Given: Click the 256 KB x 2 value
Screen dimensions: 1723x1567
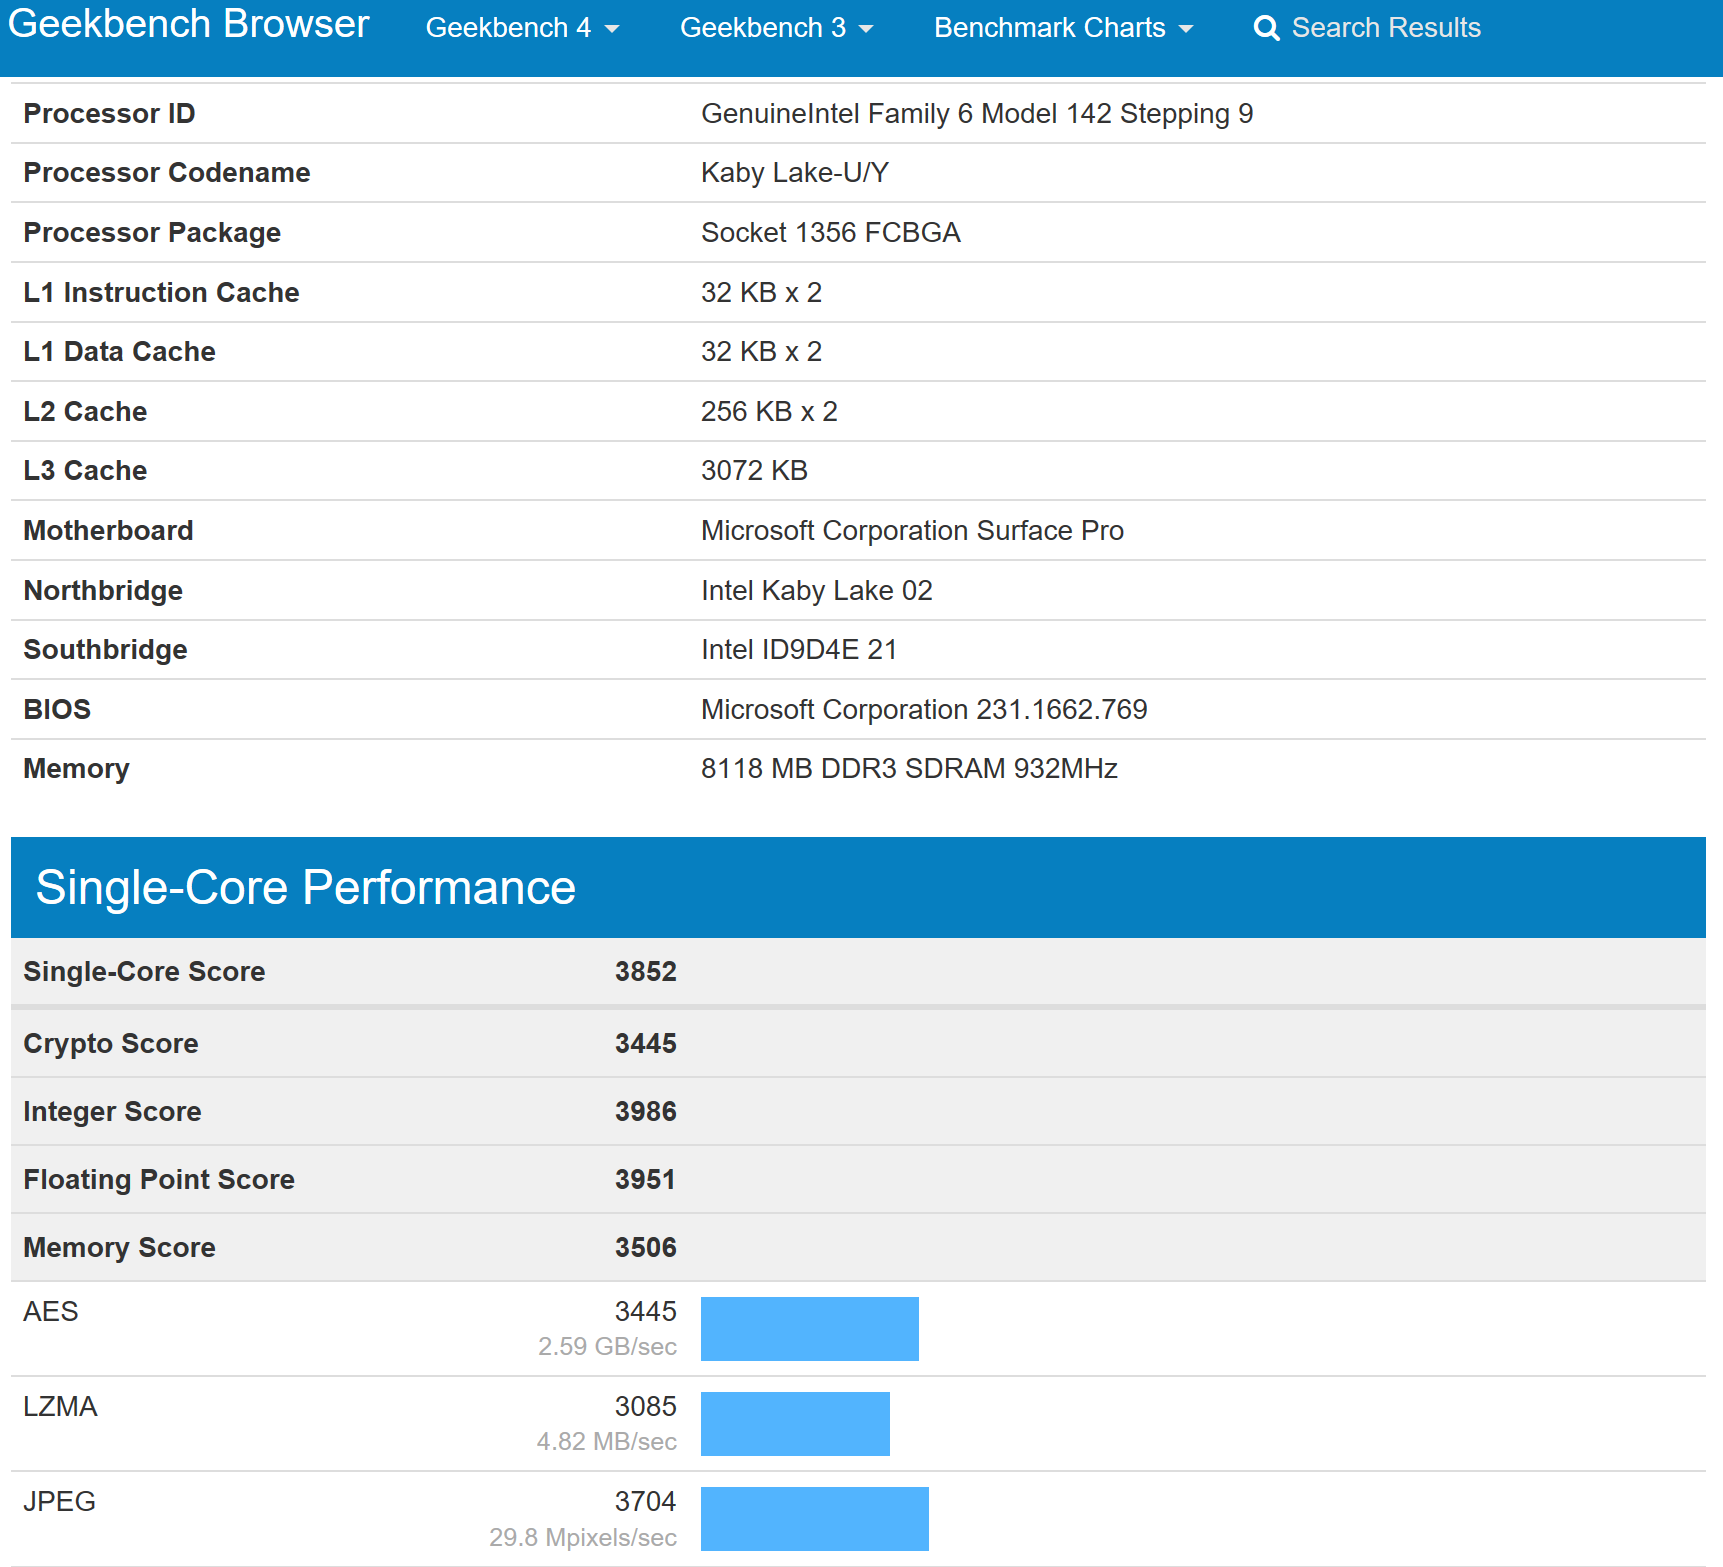Looking at the screenshot, I should pos(769,412).
